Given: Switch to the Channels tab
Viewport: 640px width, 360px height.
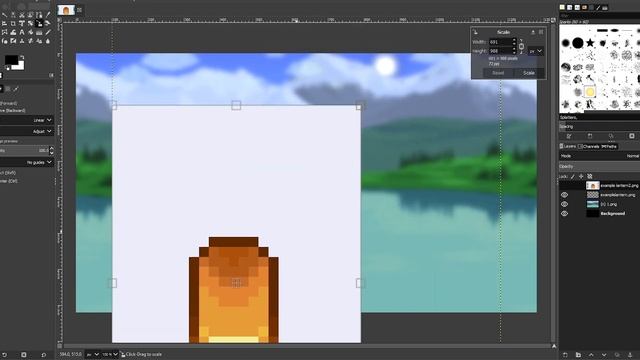Looking at the screenshot, I should click(x=589, y=146).
